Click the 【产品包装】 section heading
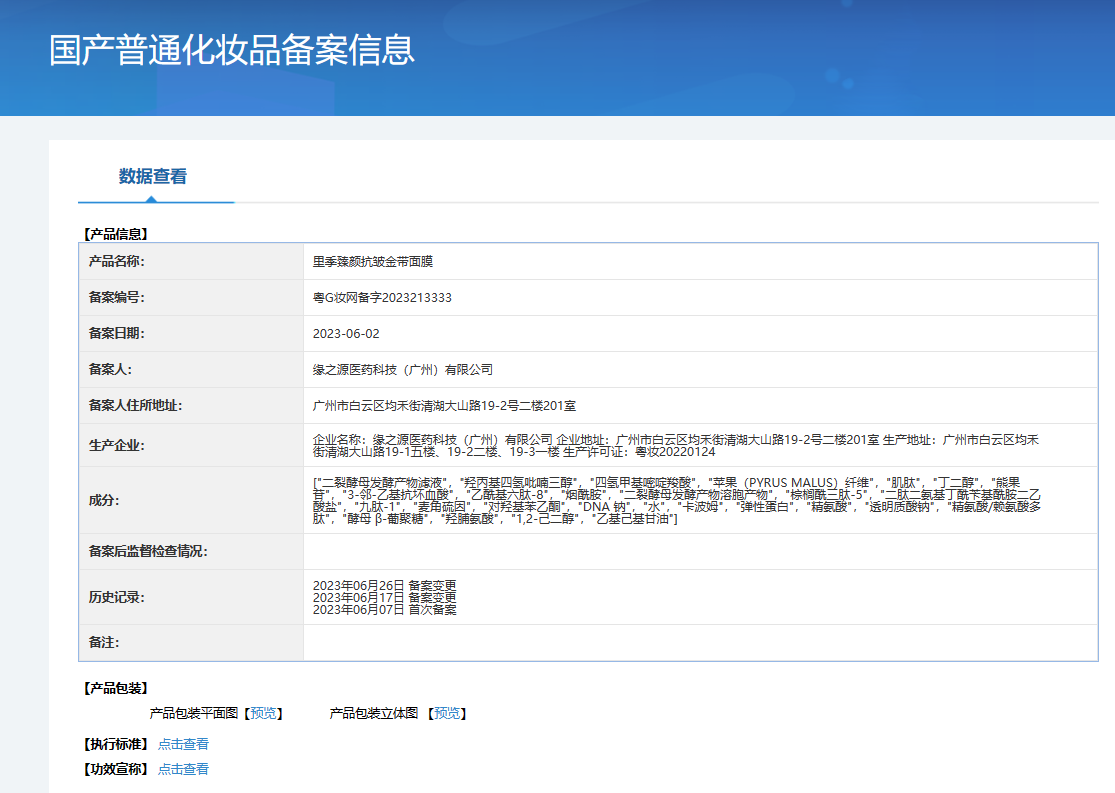The image size is (1115, 793). 115,688
